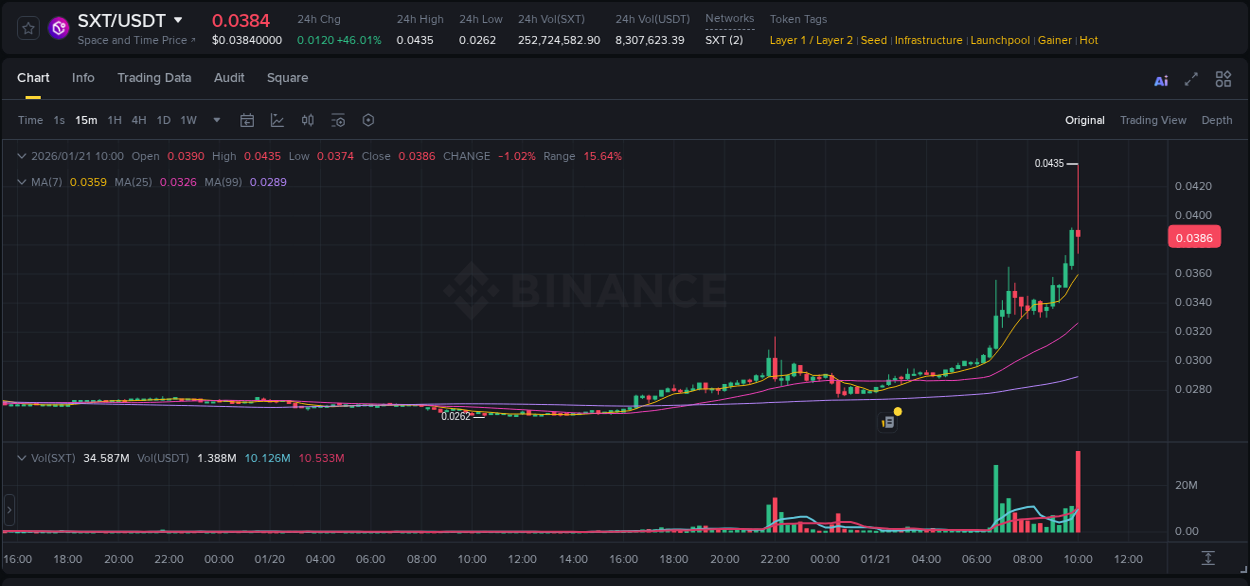This screenshot has width=1250, height=586.
Task: Expand the extra time interval dropdown
Action: pos(215,120)
